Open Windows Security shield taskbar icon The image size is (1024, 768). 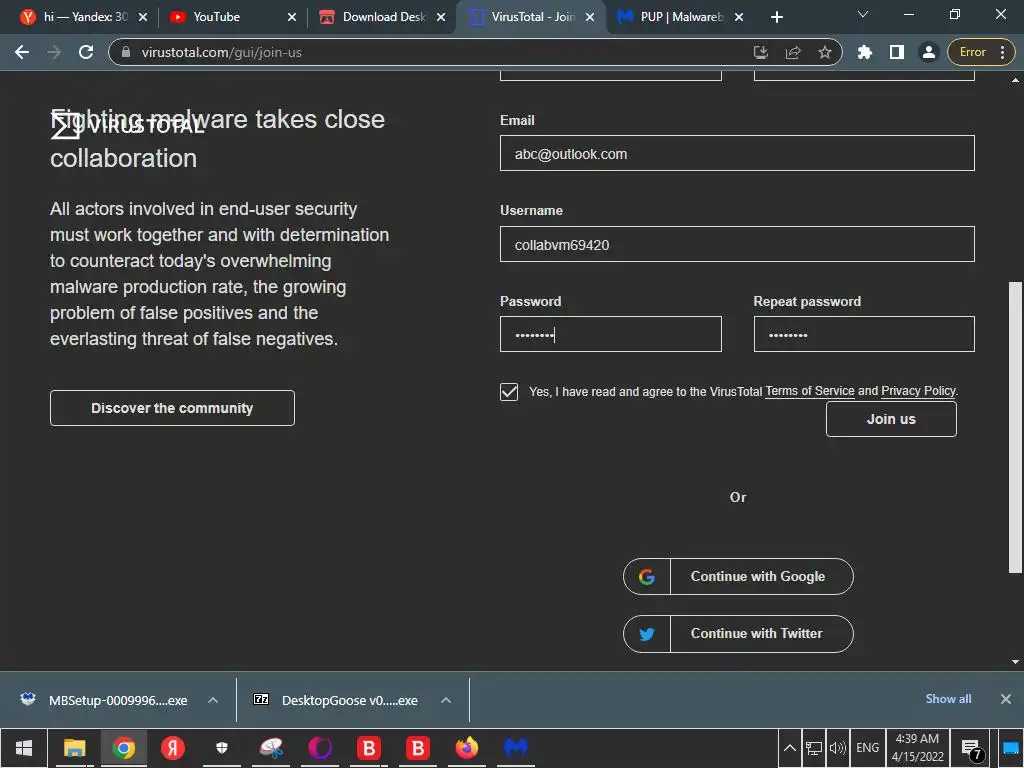pyautogui.click(x=222, y=748)
